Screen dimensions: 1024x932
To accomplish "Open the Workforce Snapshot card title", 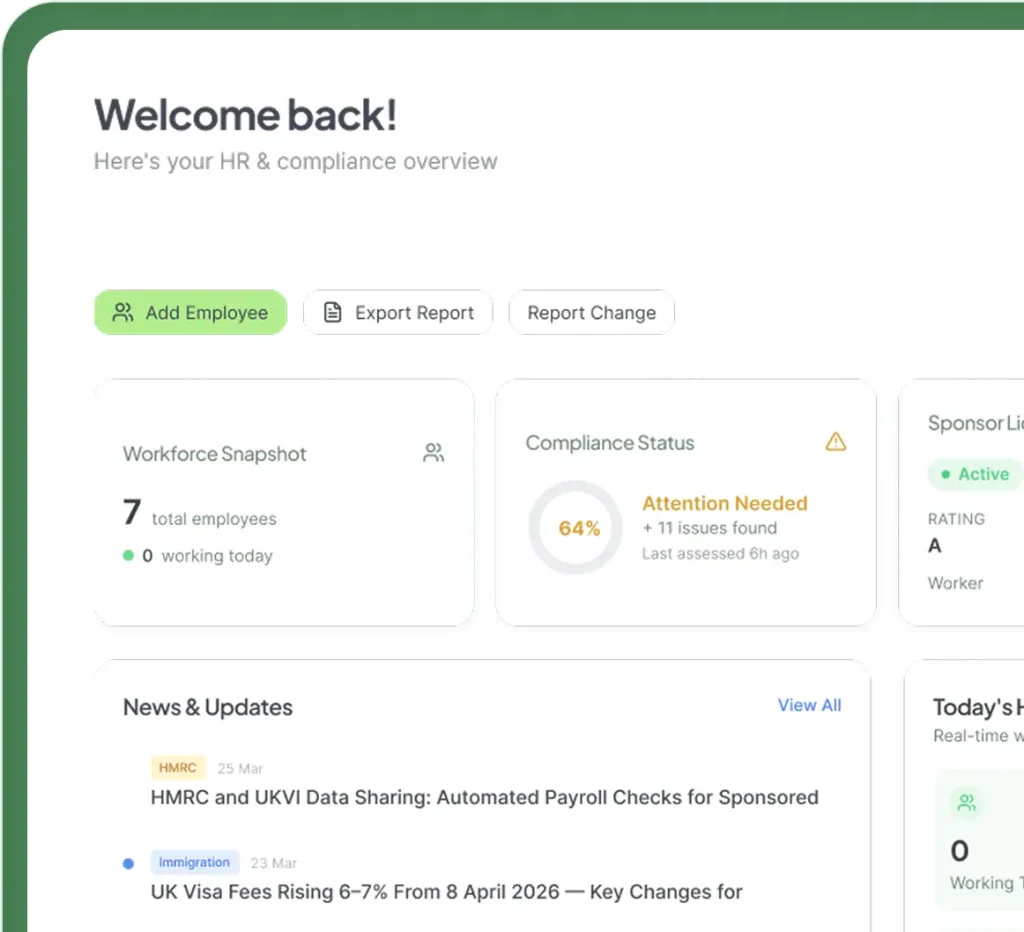I will [215, 454].
